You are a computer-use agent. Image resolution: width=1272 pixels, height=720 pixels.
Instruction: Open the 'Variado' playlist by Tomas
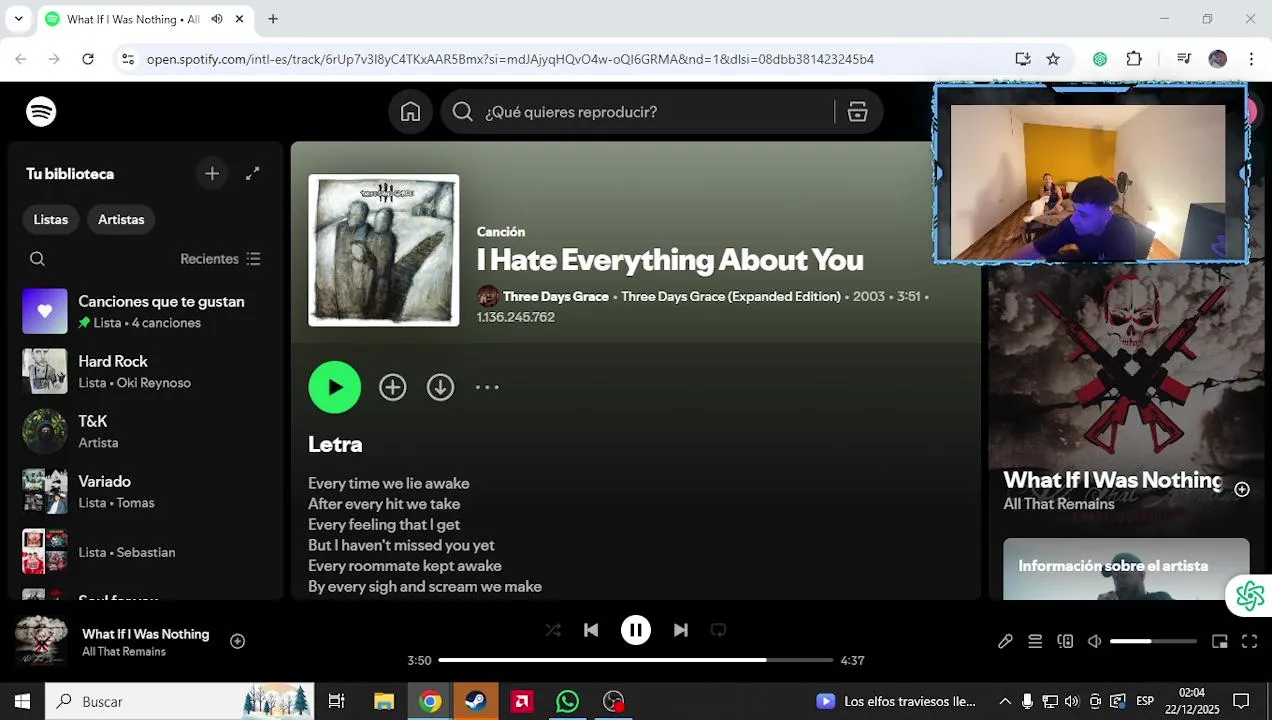pos(146,492)
